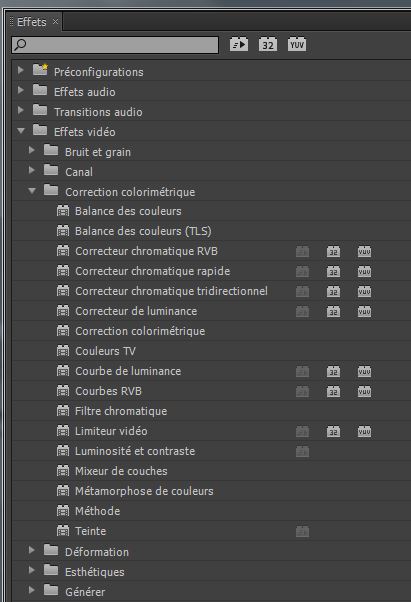Switch to the Effets panel tab
This screenshot has height=602, width=411.
[x=31, y=22]
